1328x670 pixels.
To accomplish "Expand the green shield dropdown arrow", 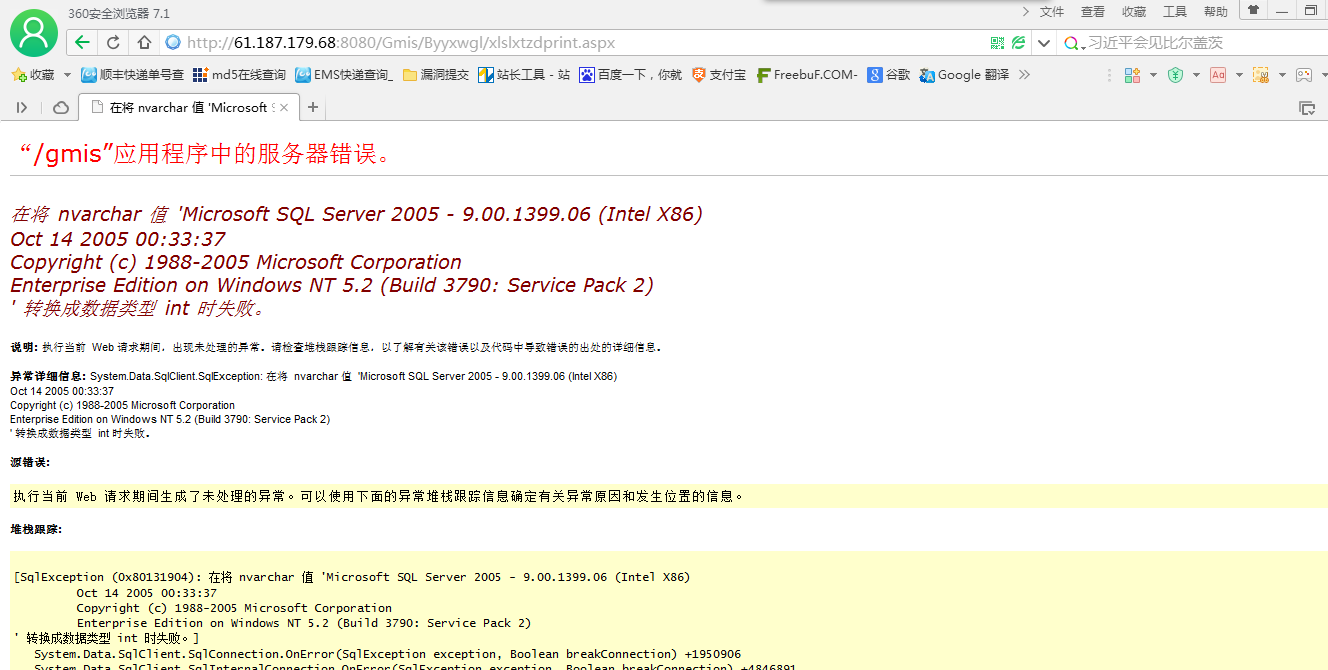I will tap(1196, 75).
